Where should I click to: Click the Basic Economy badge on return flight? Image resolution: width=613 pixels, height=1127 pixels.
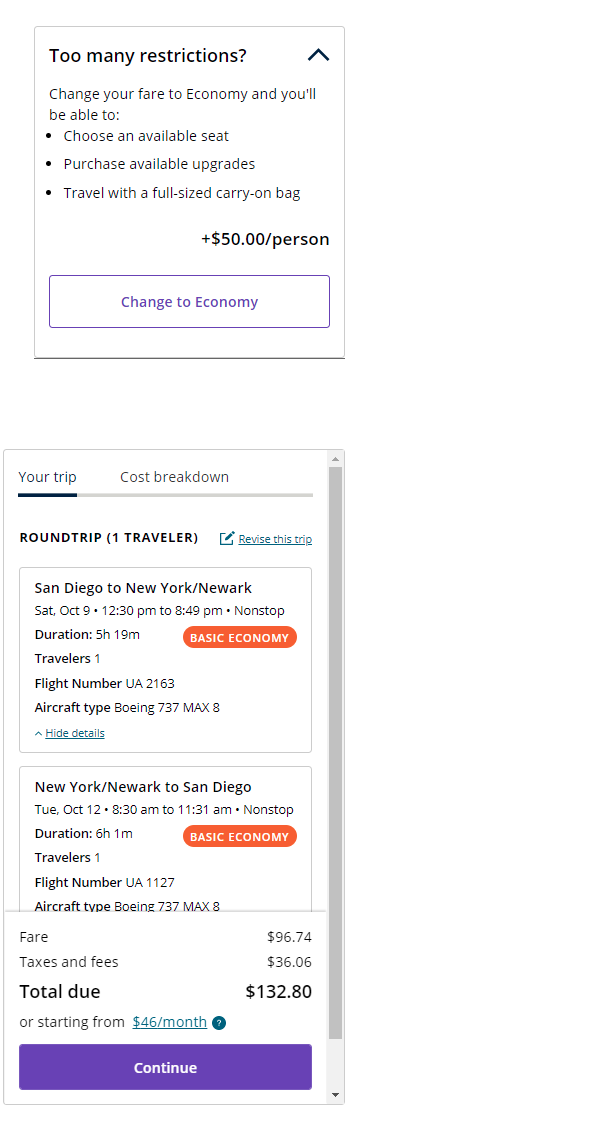click(x=239, y=837)
